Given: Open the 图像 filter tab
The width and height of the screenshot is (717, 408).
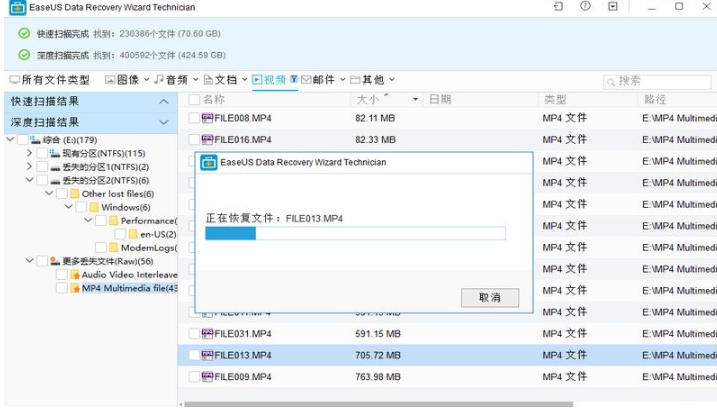Looking at the screenshot, I should (x=127, y=80).
